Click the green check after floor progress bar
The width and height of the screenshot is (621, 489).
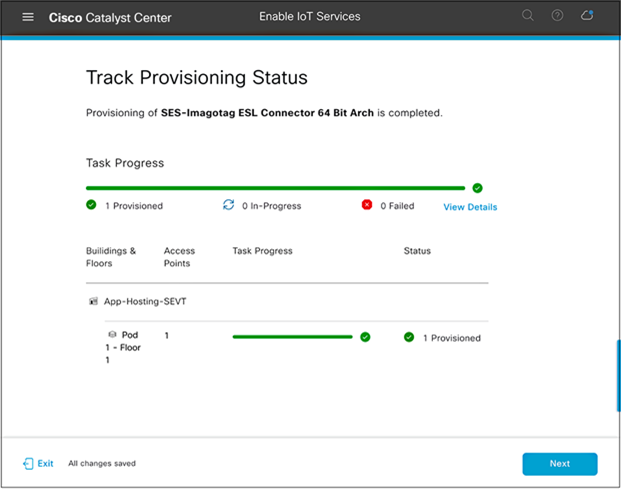pos(365,337)
